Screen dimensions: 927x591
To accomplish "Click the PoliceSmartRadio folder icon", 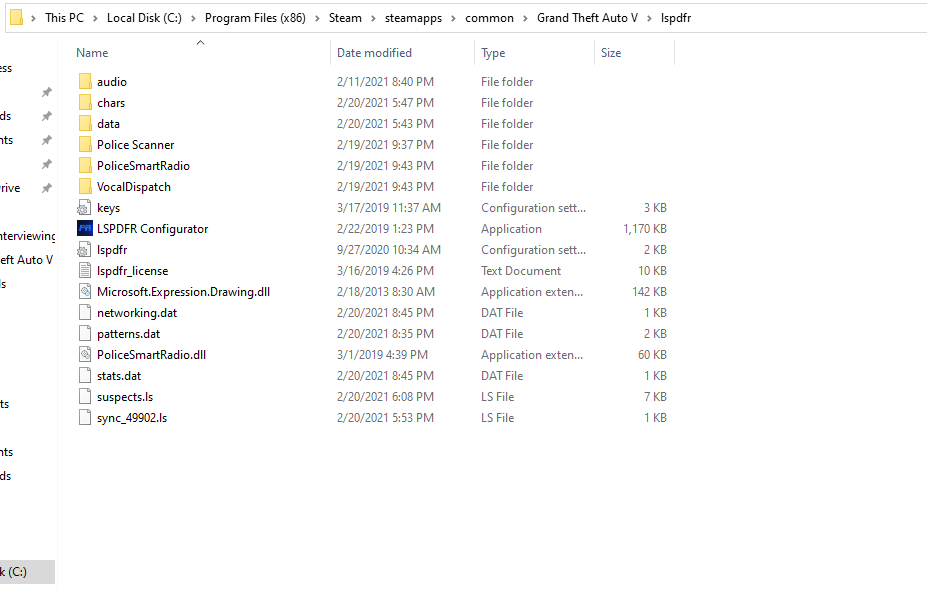I will [x=85, y=165].
